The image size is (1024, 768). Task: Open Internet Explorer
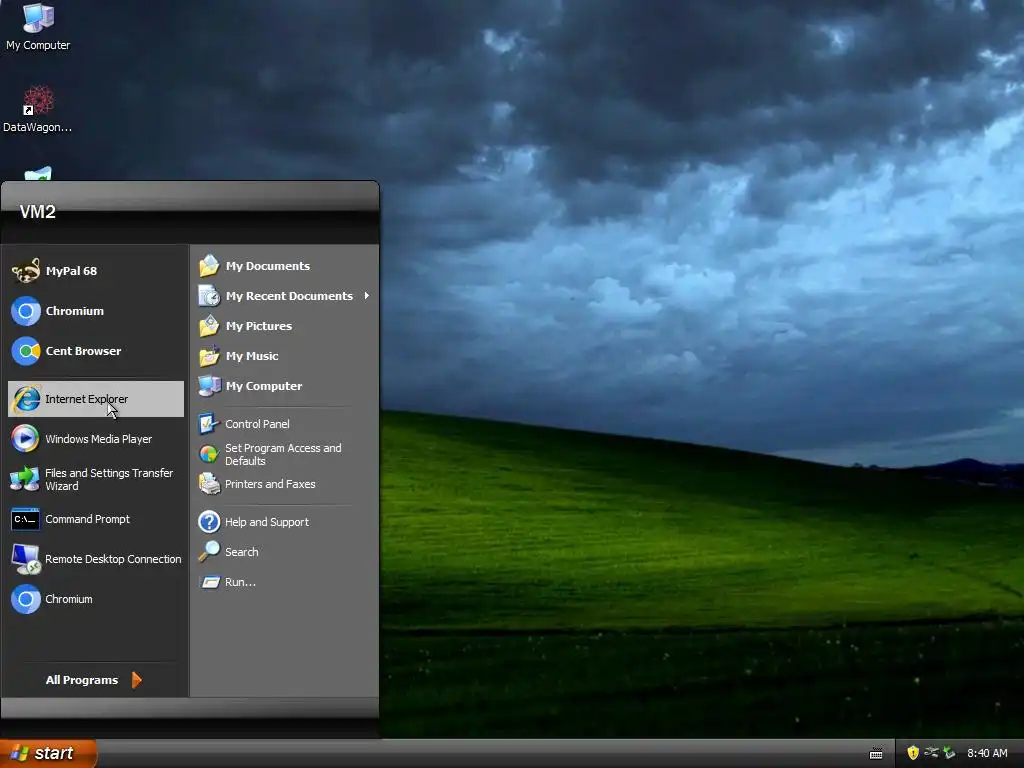[x=96, y=399]
